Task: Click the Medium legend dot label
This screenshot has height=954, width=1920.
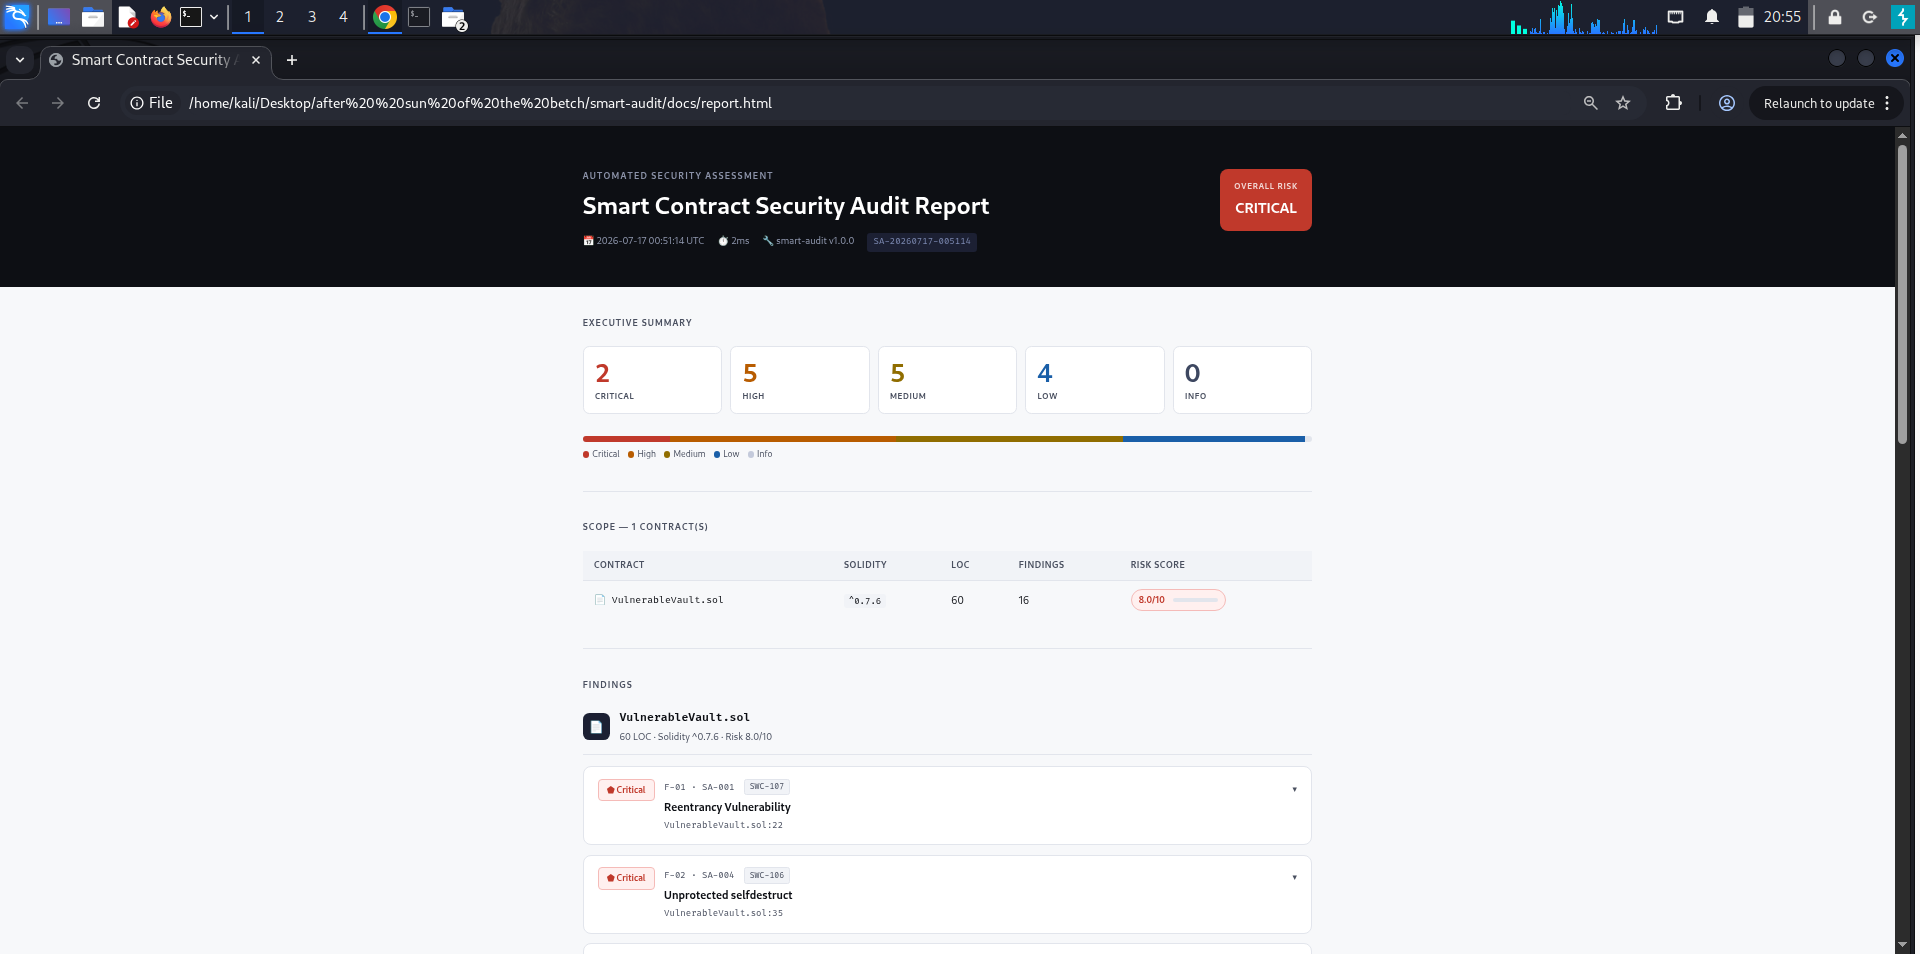Action: [685, 454]
